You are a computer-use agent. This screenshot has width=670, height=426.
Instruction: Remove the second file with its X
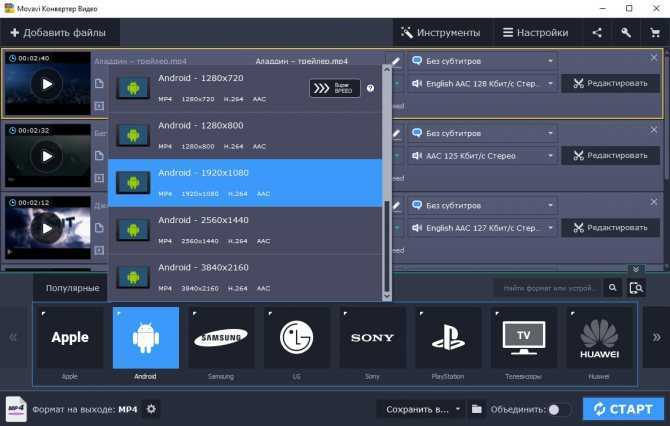[x=654, y=130]
